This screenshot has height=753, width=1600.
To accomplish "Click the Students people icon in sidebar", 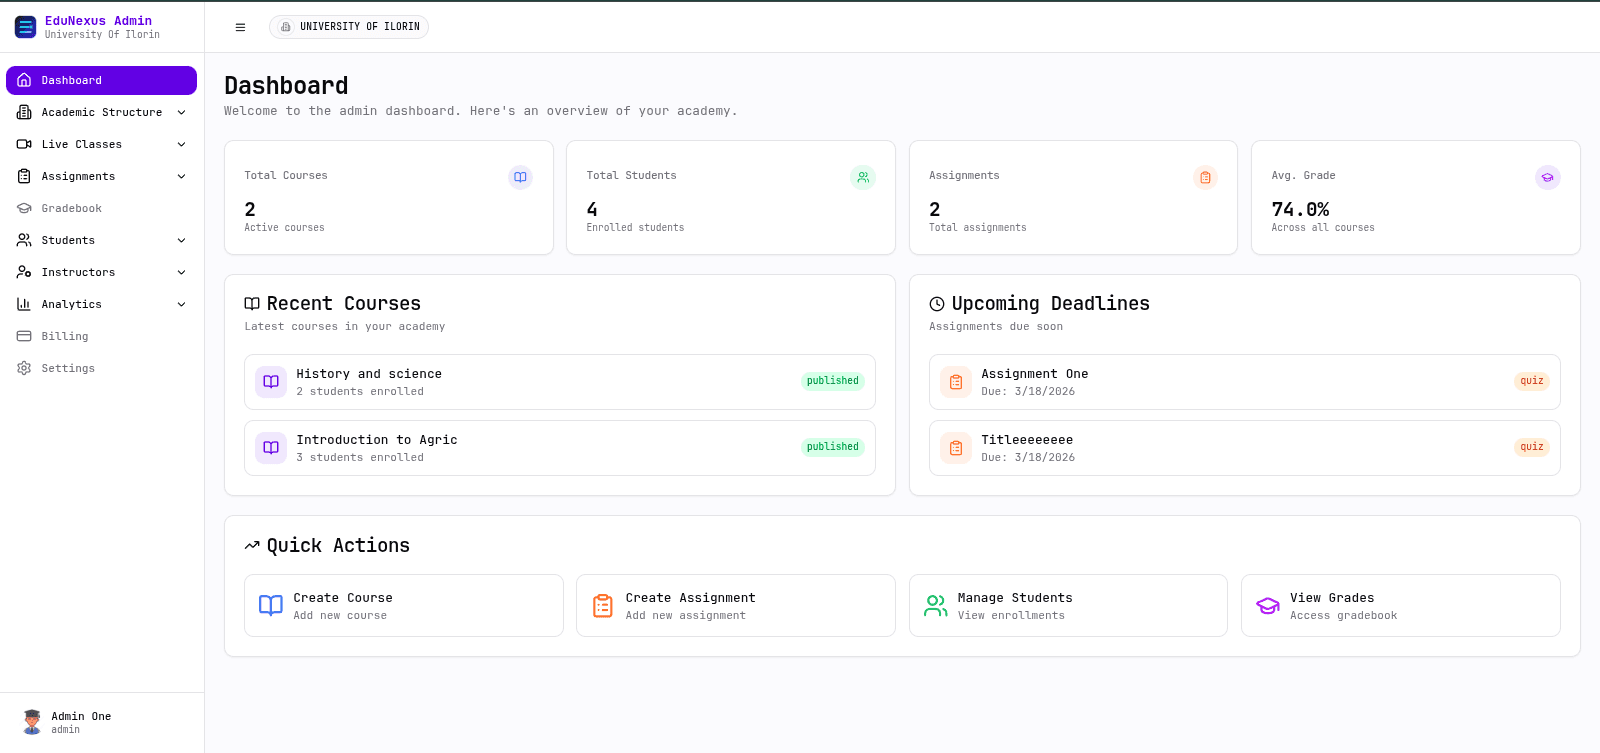I will [24, 240].
